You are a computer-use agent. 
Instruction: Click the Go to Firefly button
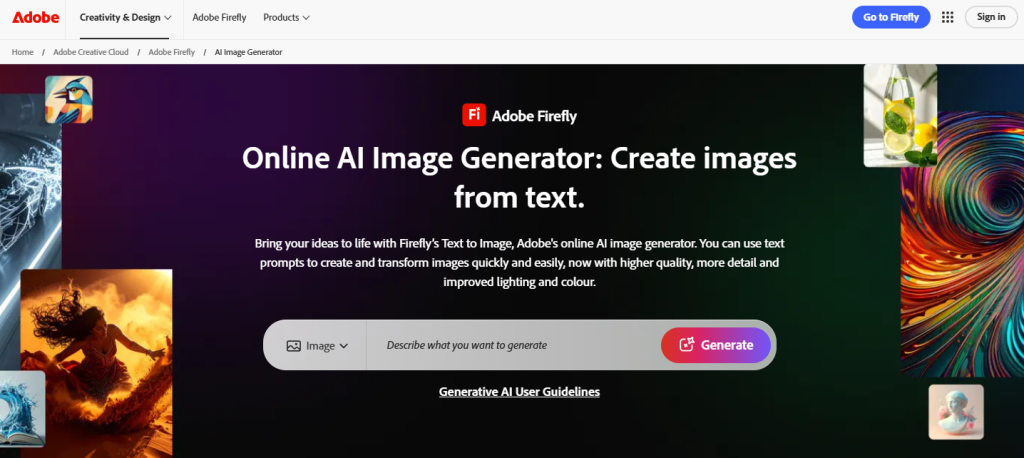click(x=891, y=18)
